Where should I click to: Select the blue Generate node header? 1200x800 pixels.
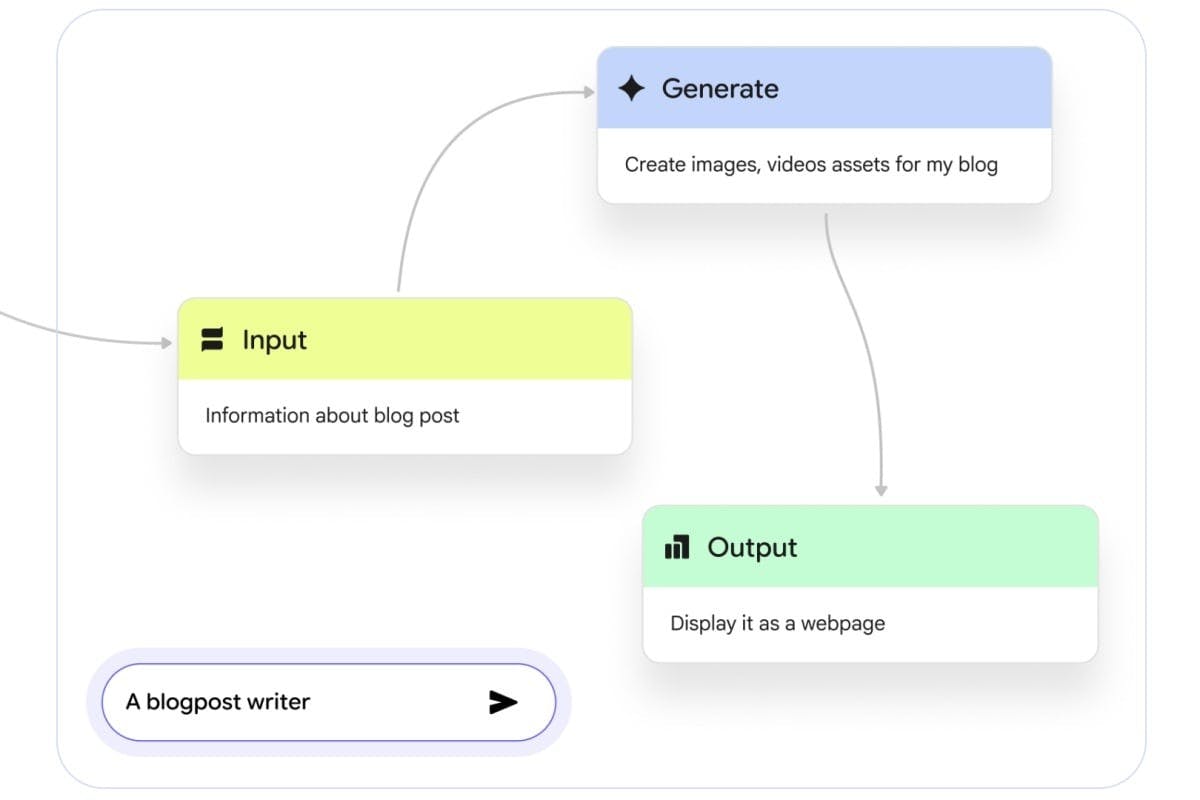824,88
